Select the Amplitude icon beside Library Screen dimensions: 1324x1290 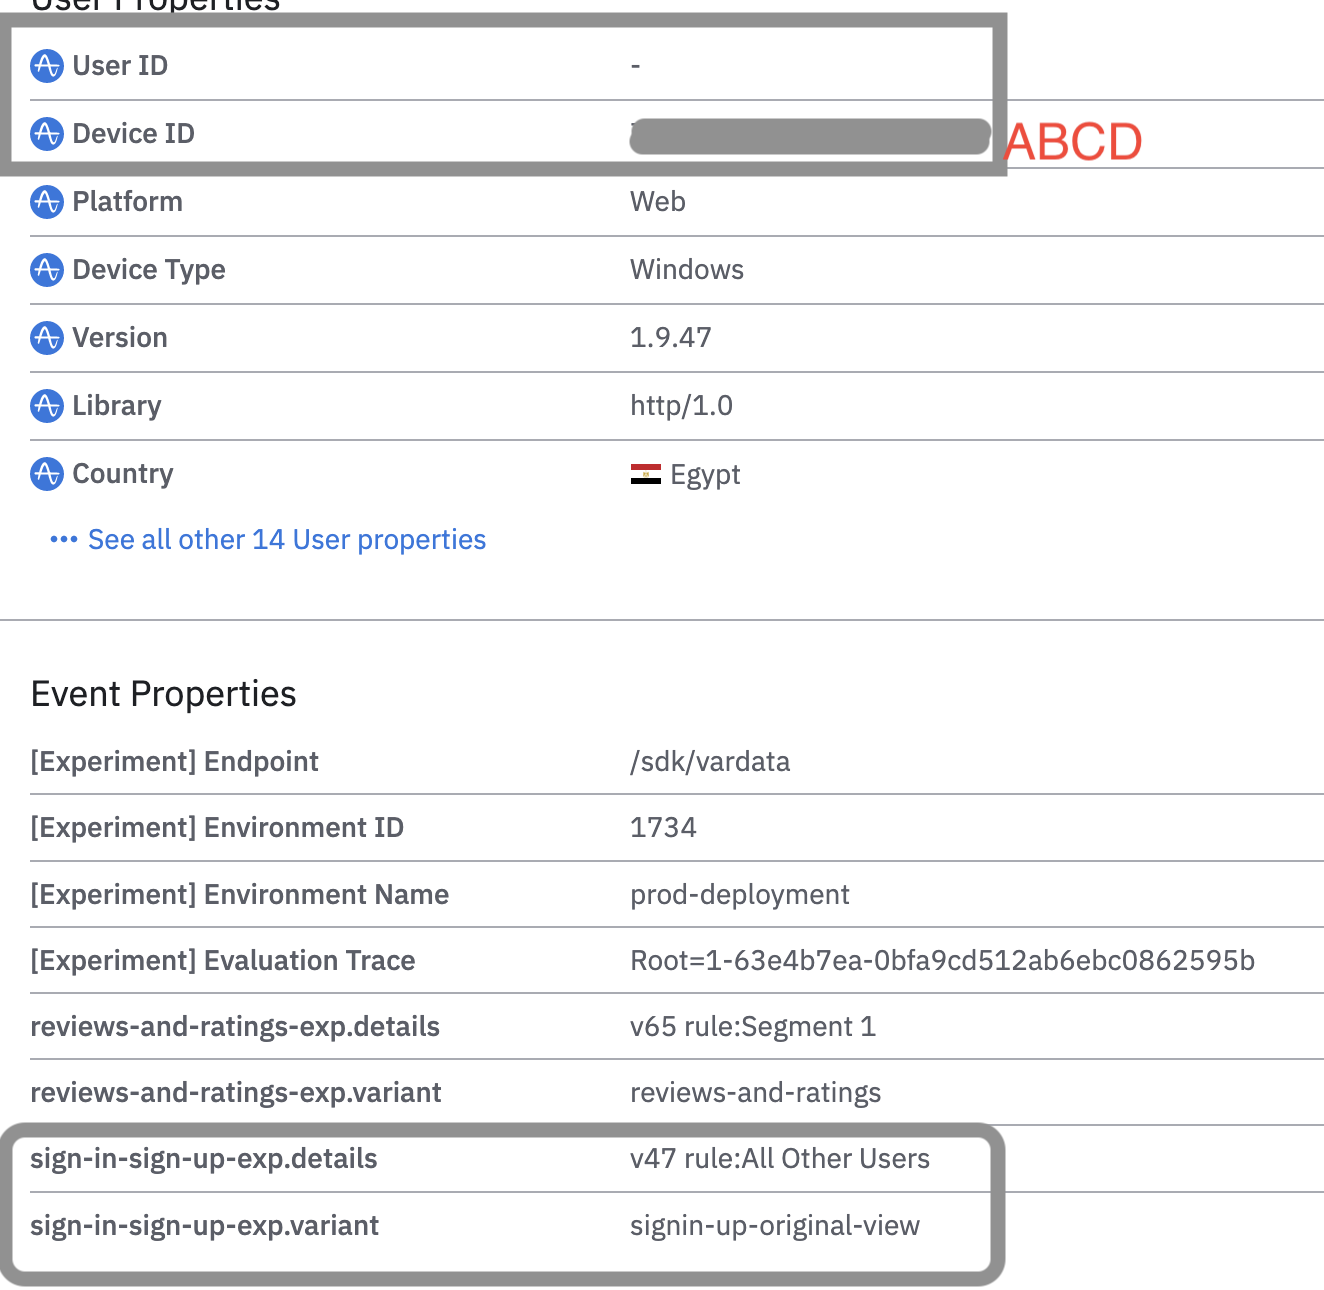point(47,406)
